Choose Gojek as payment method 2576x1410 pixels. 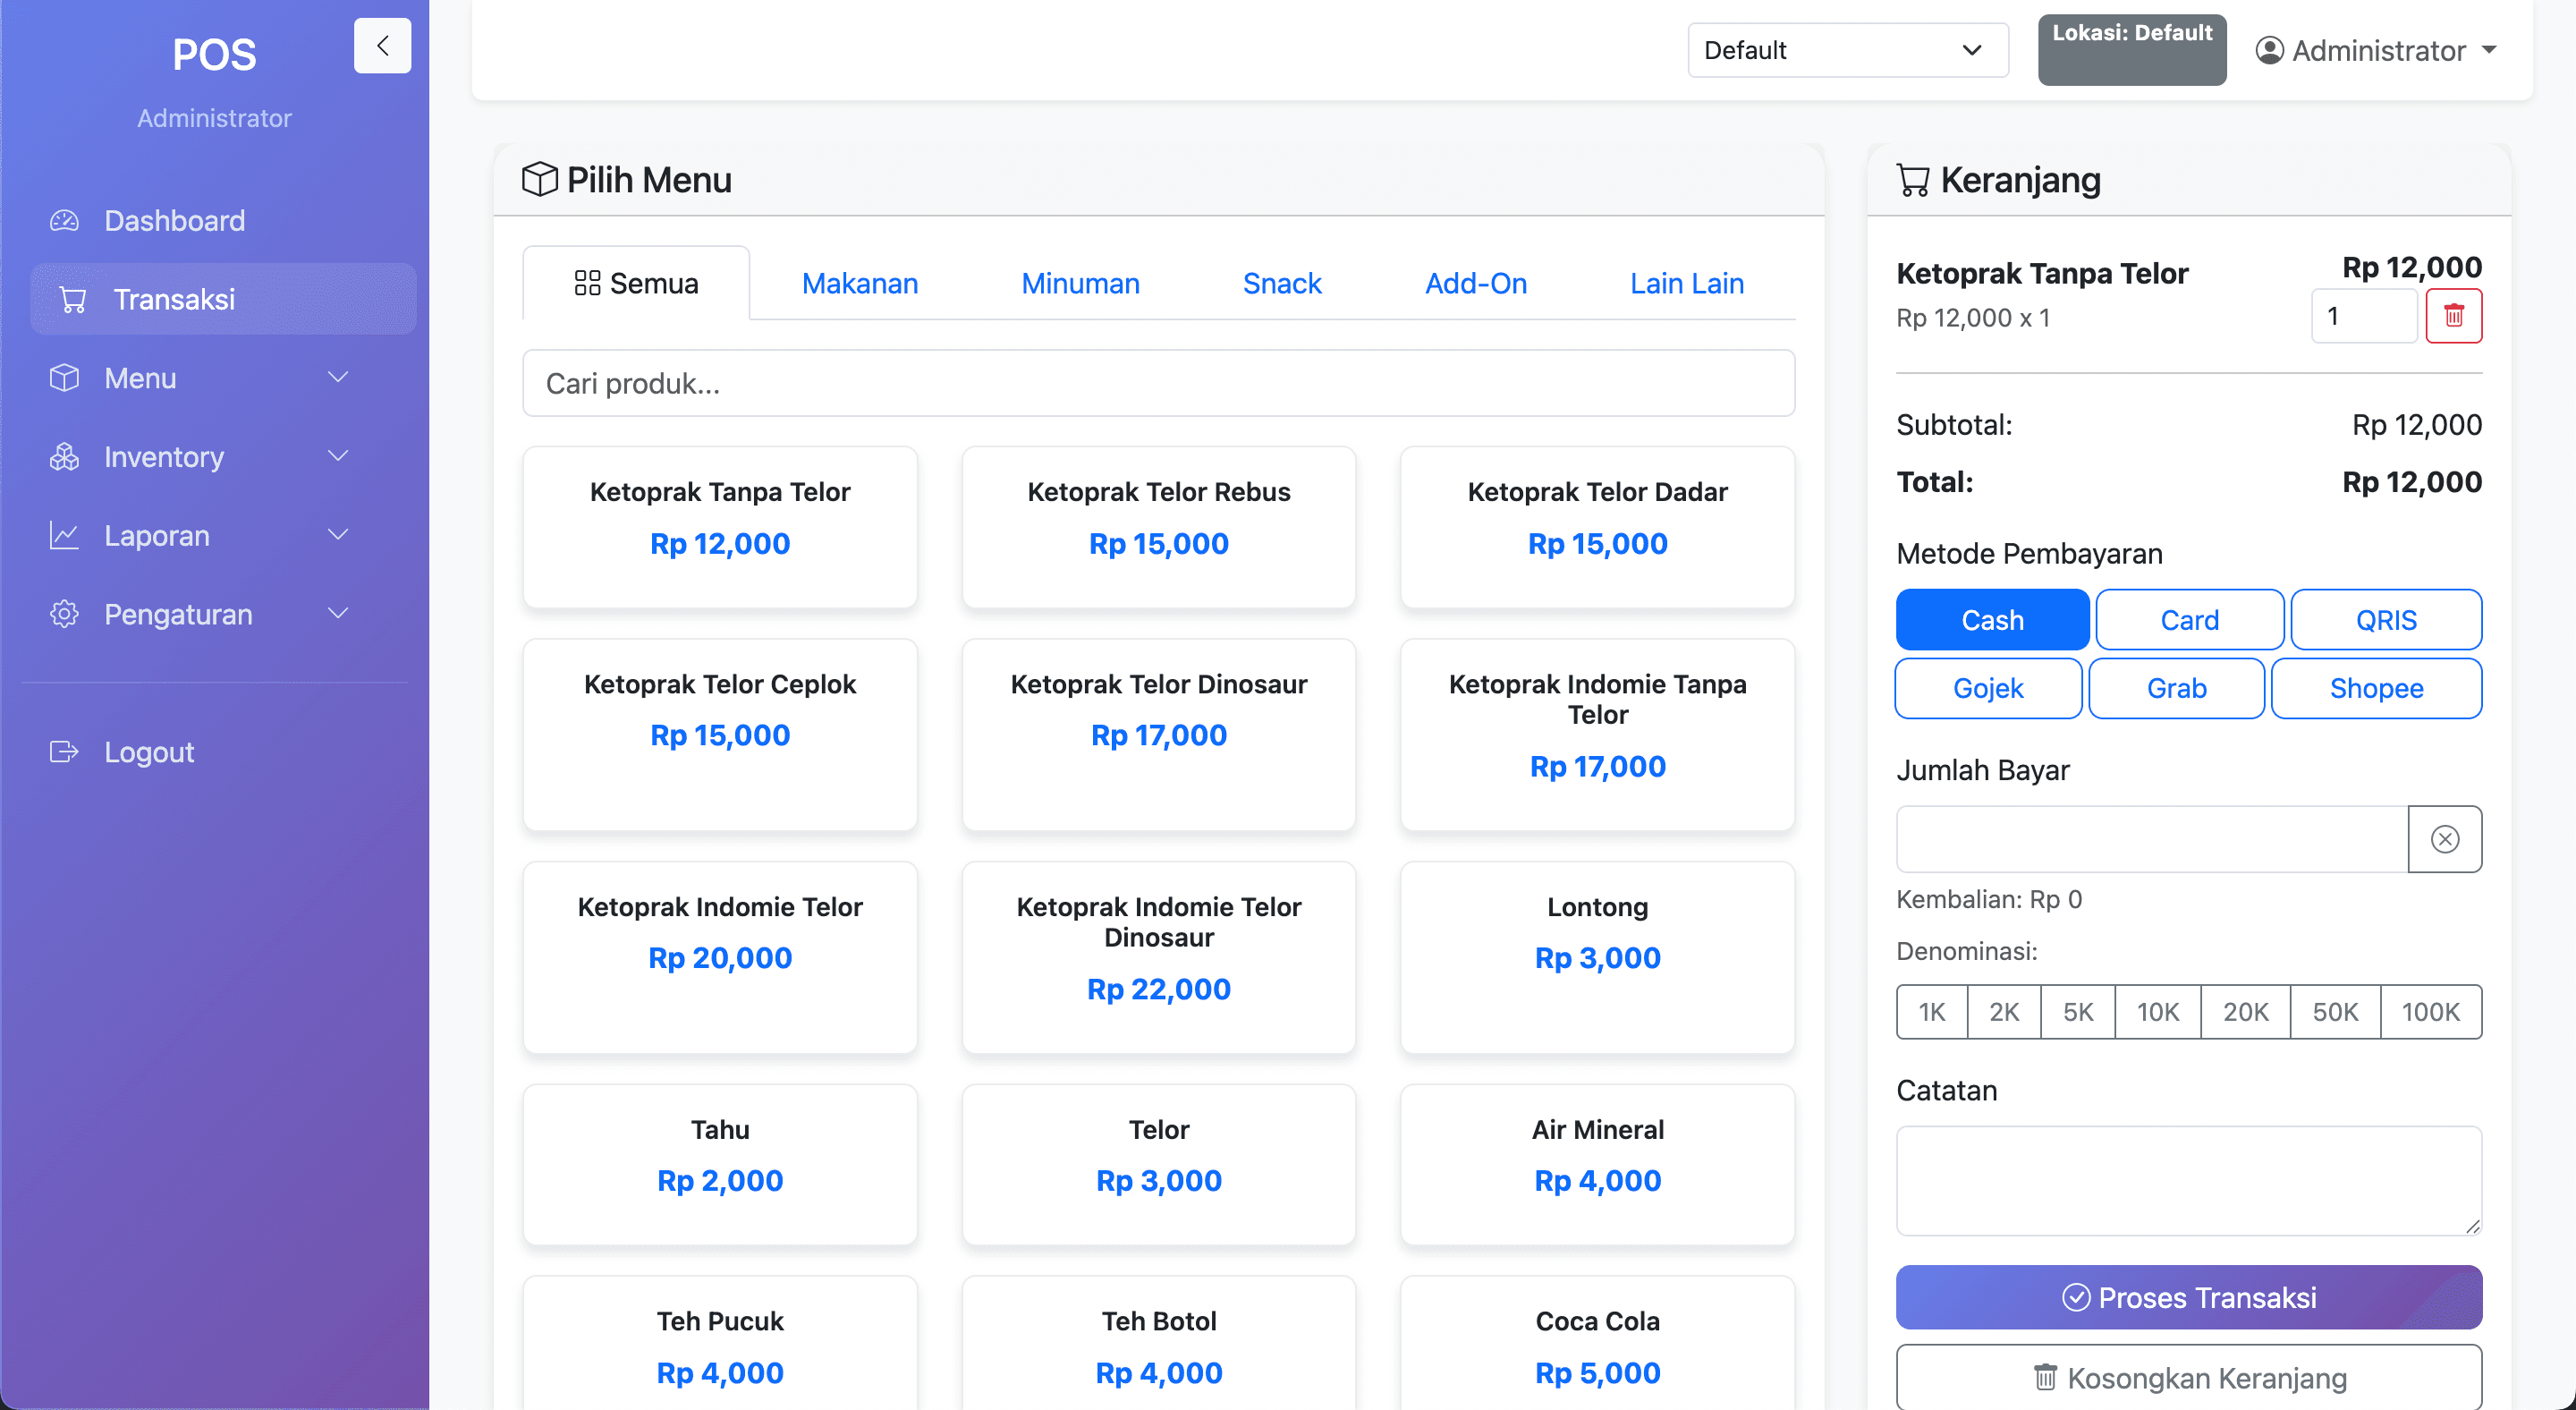click(1988, 688)
